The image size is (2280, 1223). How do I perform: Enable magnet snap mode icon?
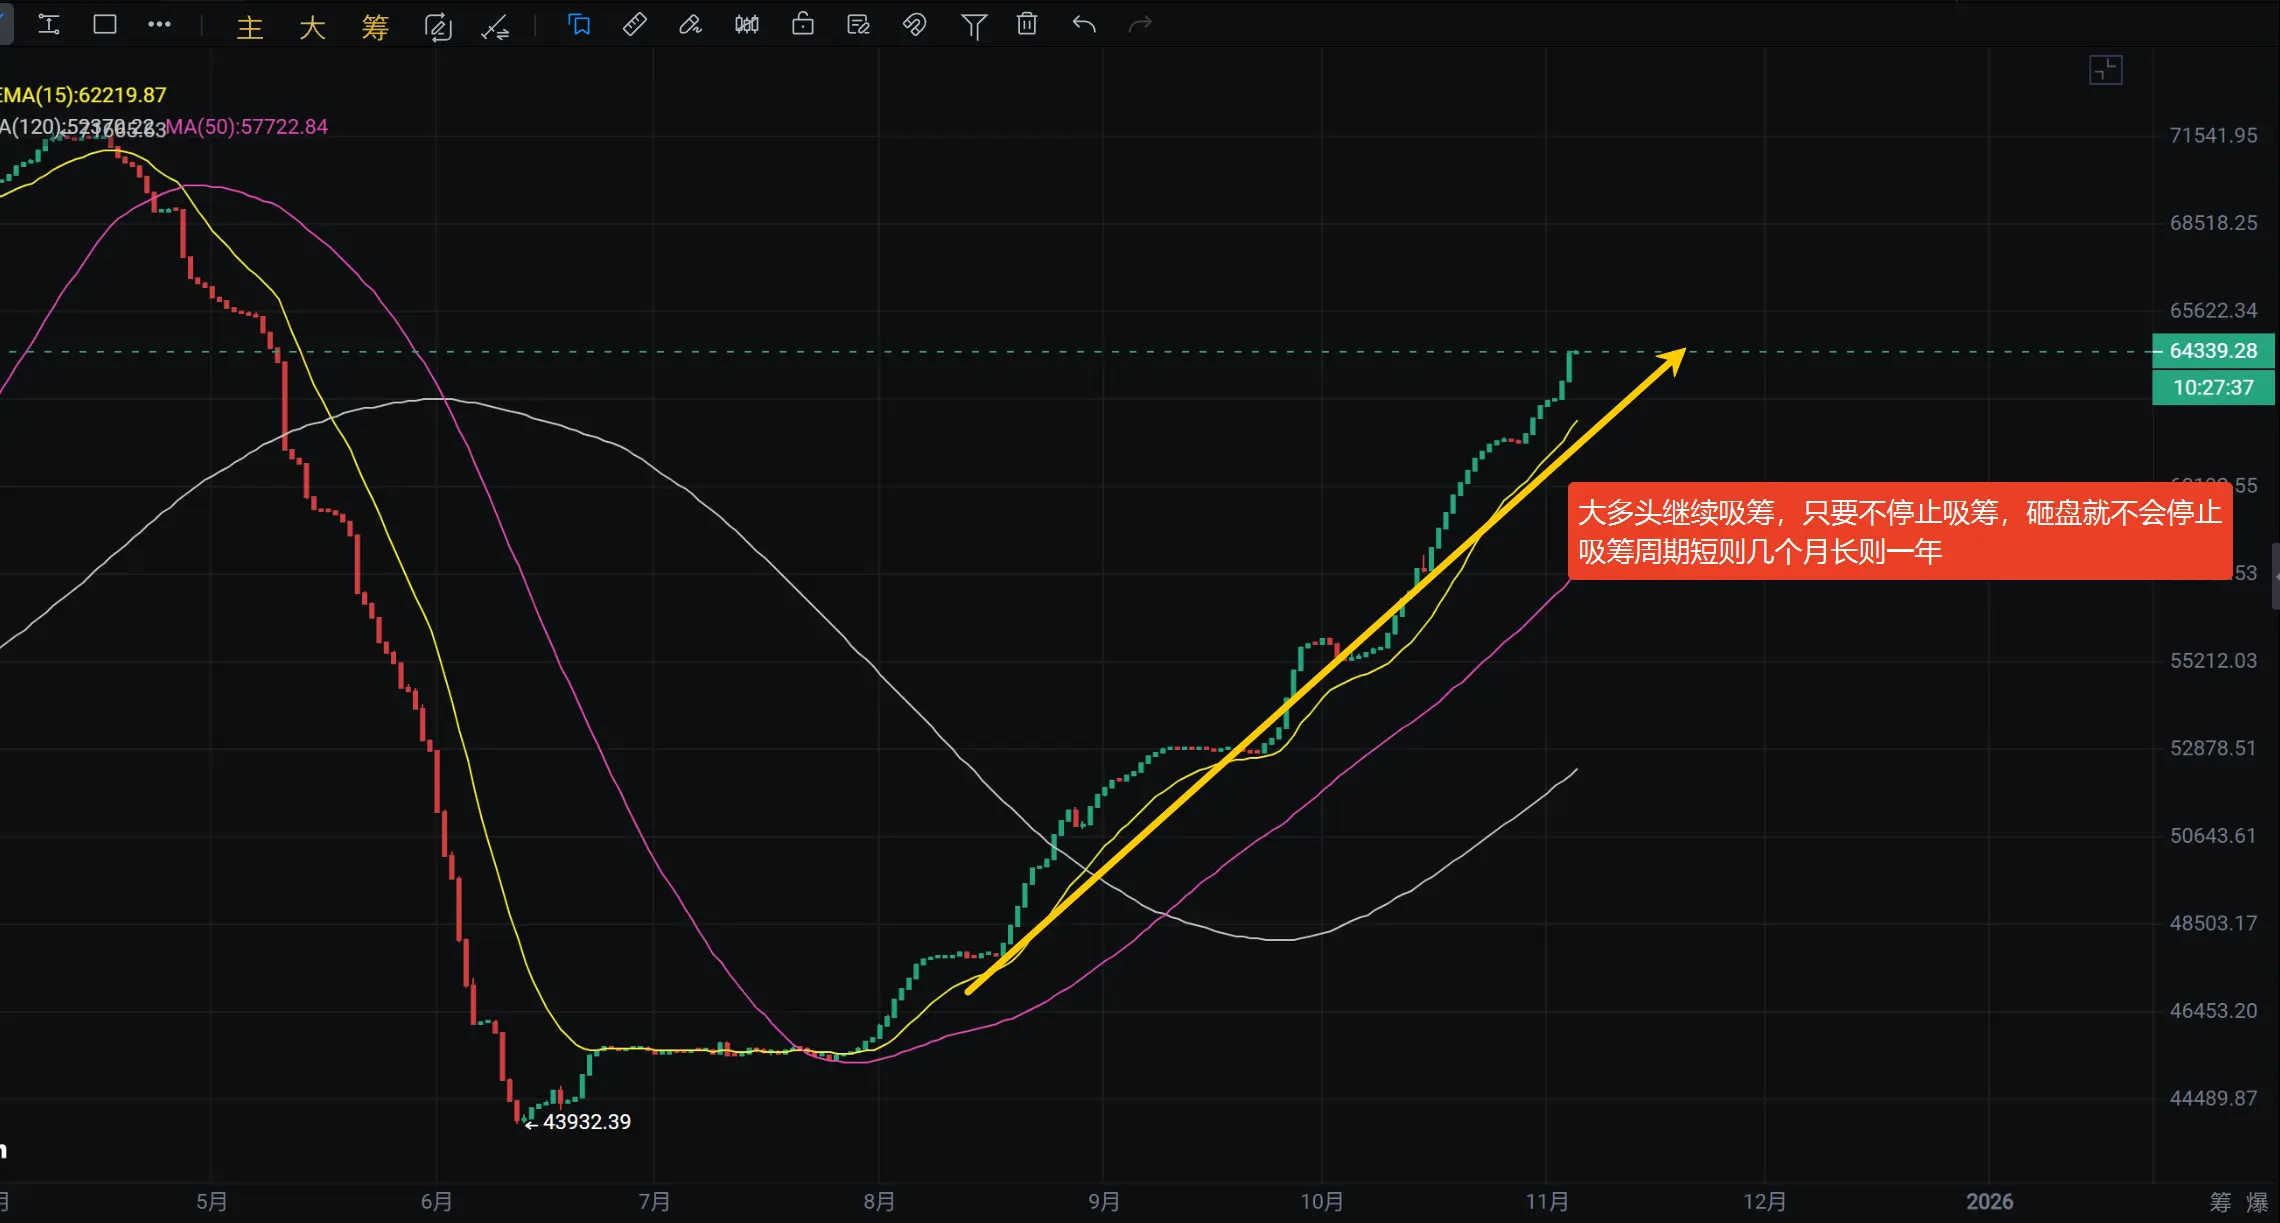(x=914, y=25)
